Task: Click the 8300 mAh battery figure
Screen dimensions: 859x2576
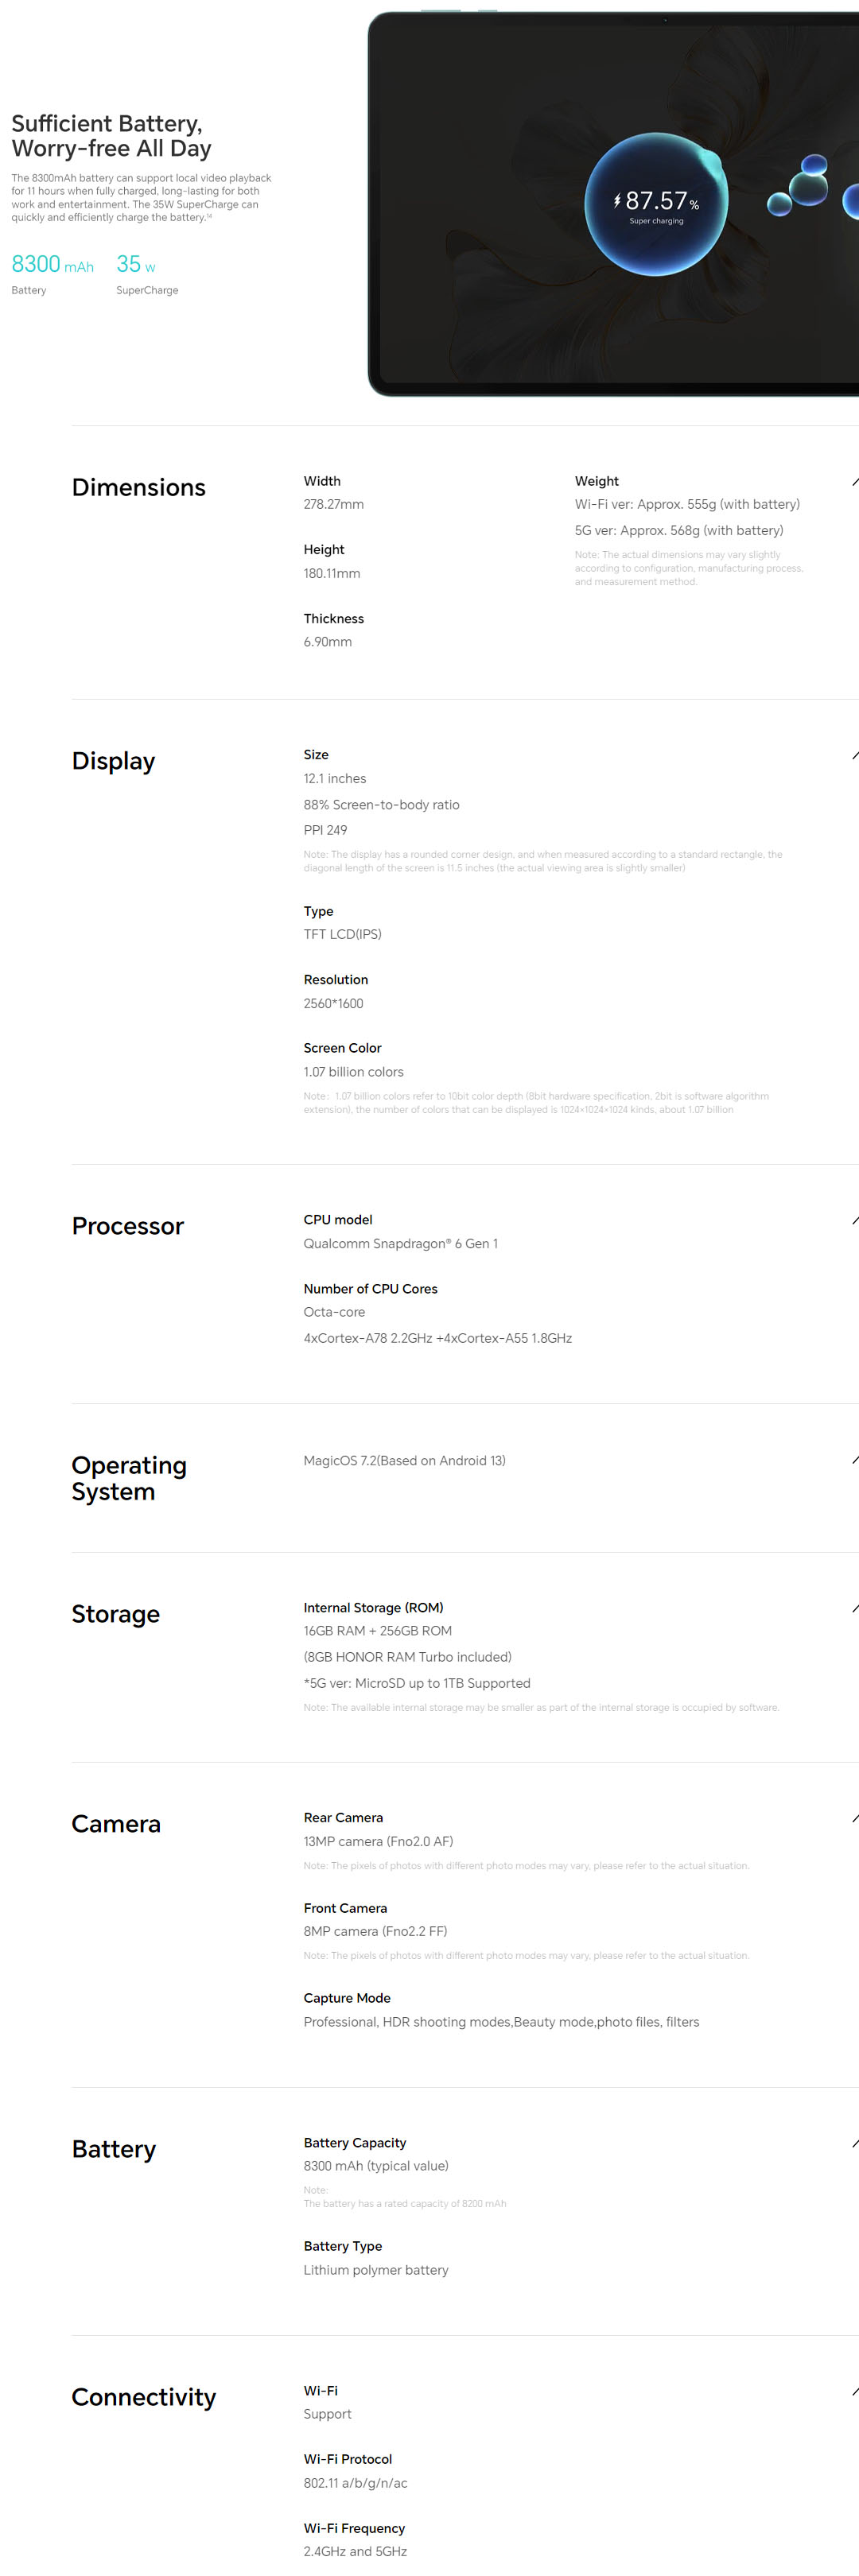Action: point(52,265)
